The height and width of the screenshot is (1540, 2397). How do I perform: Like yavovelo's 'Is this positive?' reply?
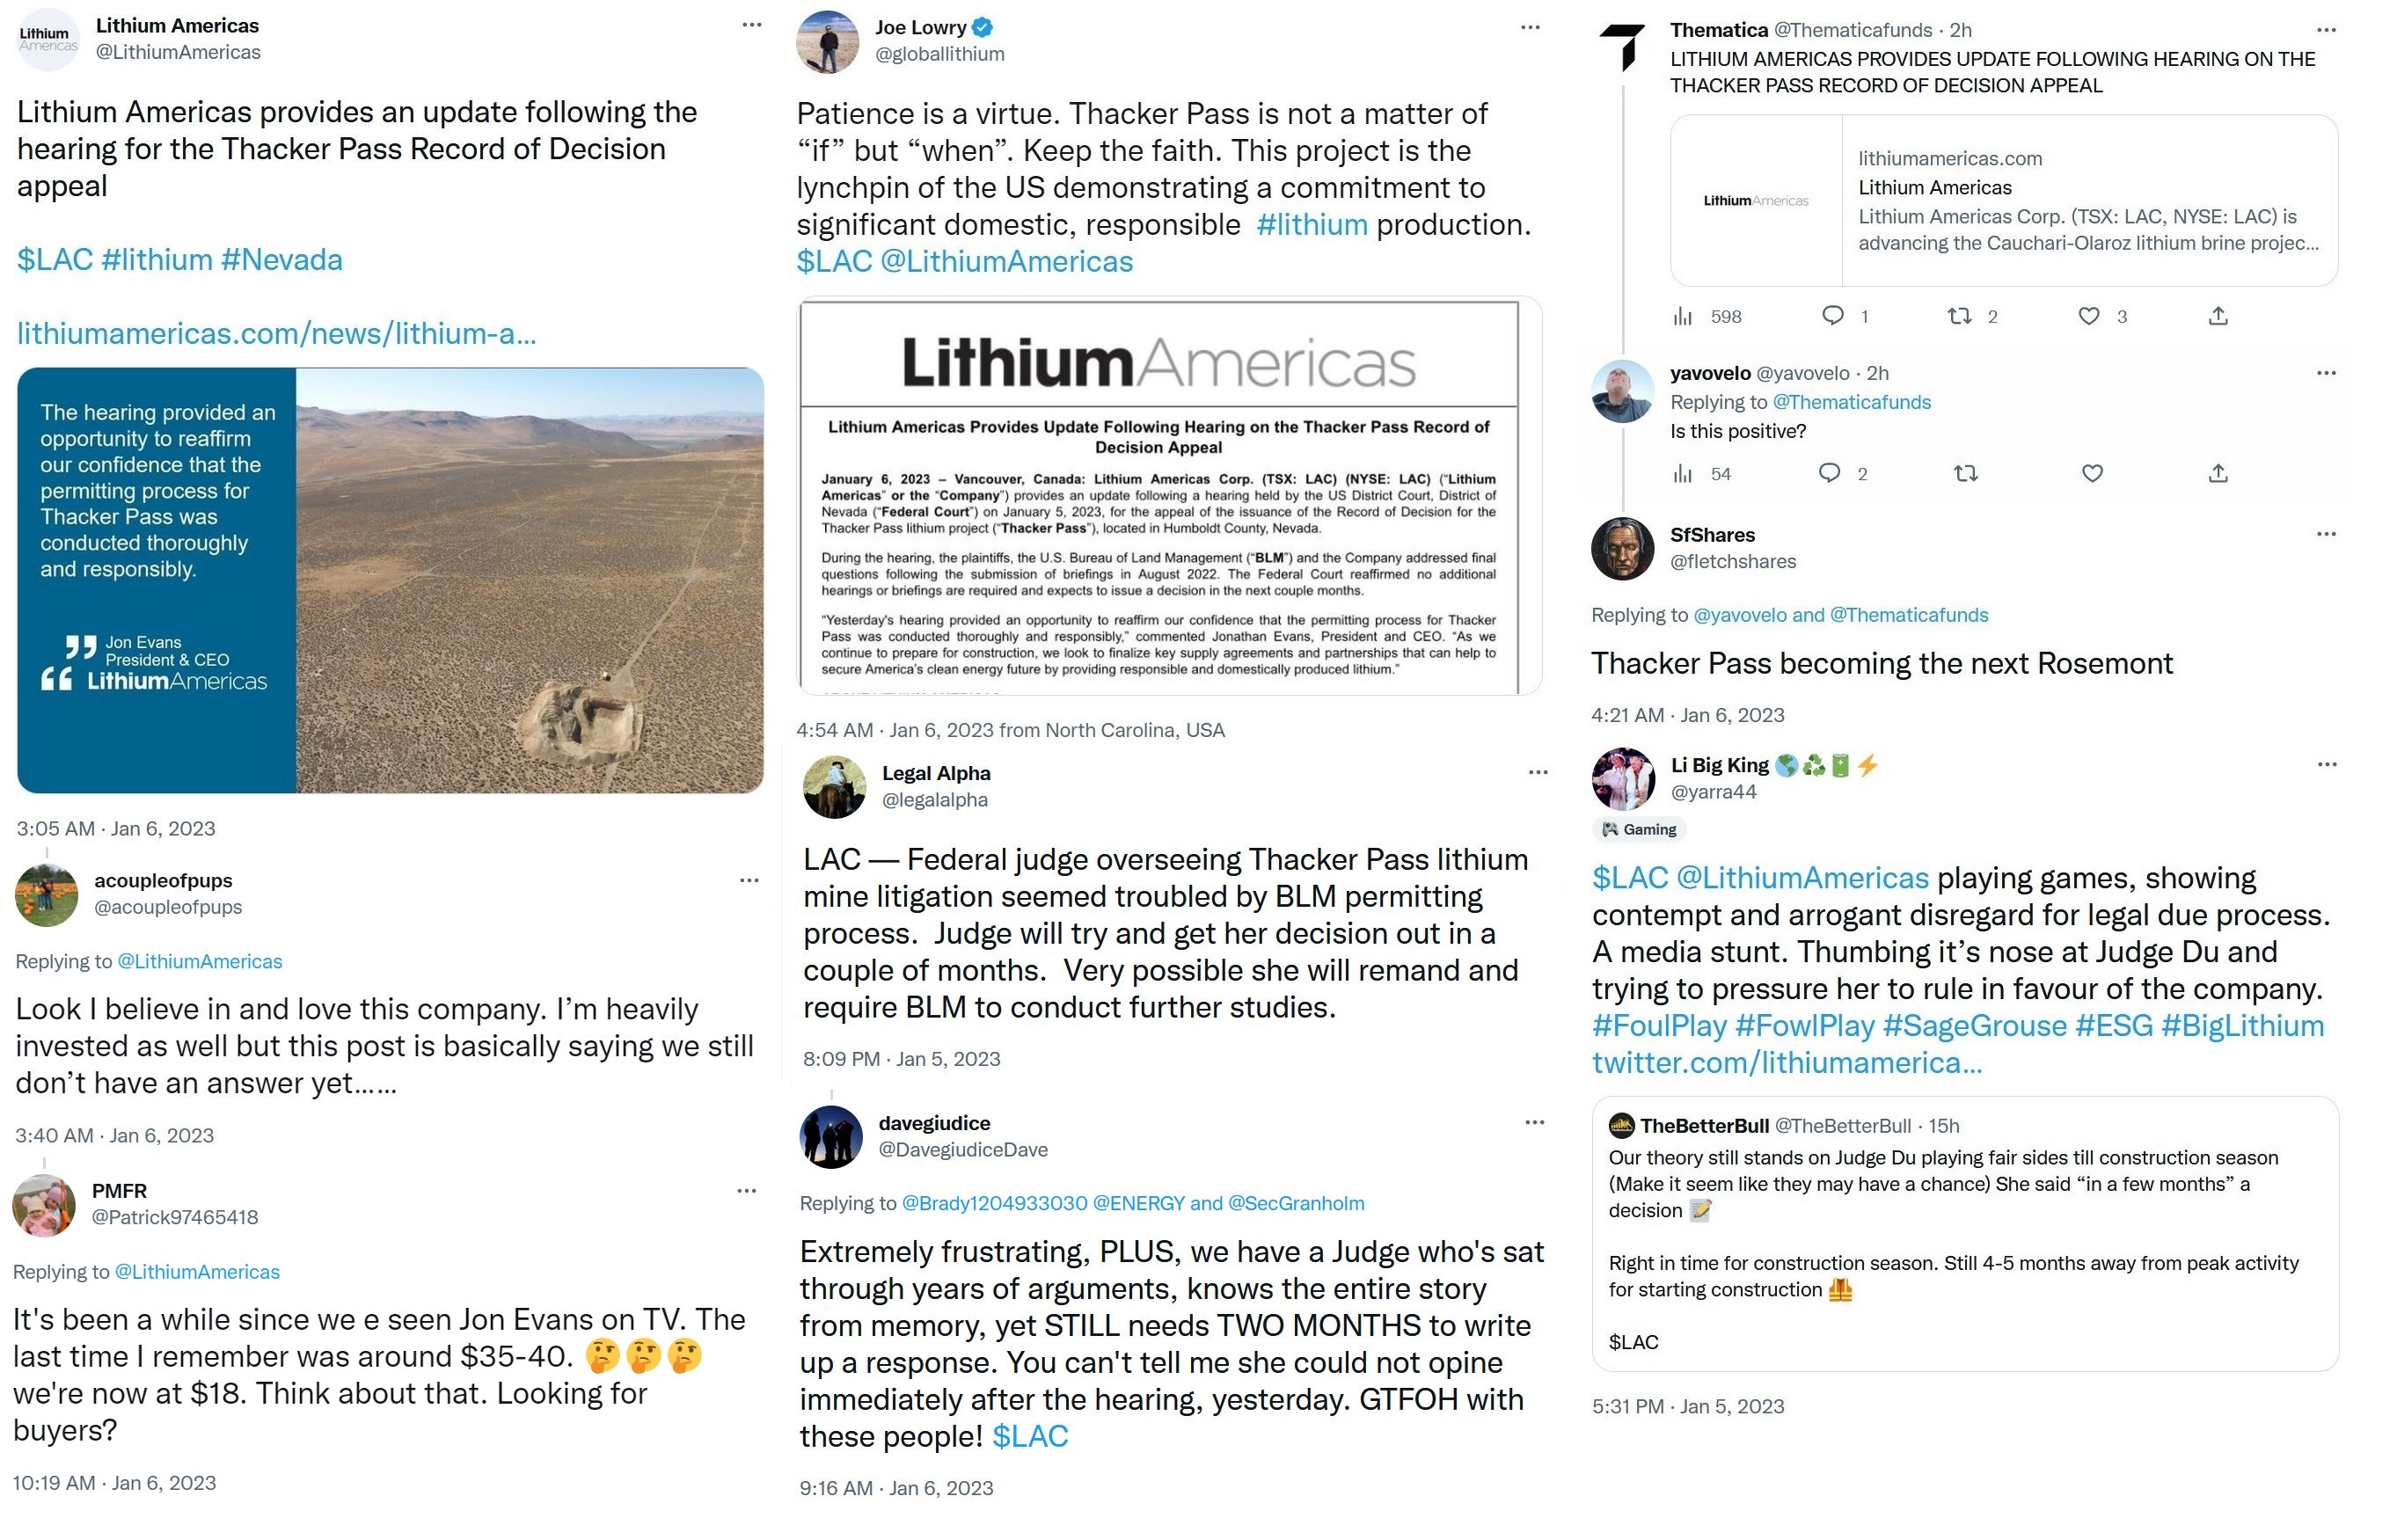[x=2091, y=474]
